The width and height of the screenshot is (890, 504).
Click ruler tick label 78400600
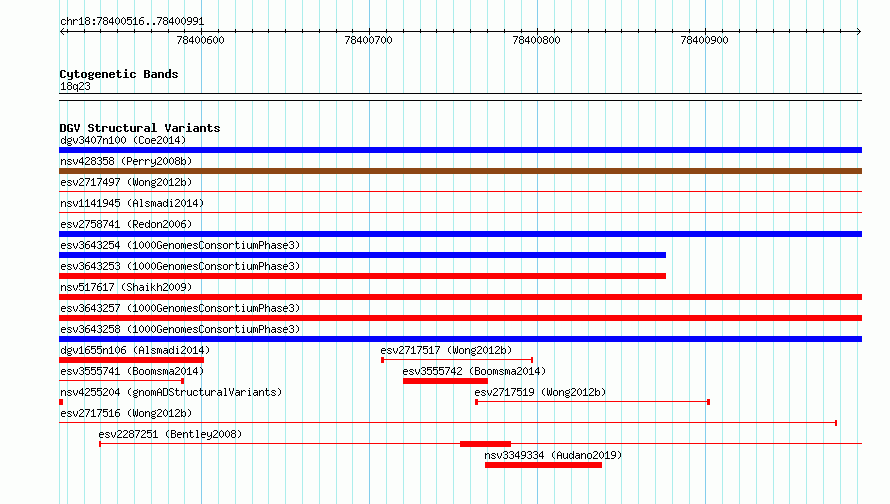(200, 40)
